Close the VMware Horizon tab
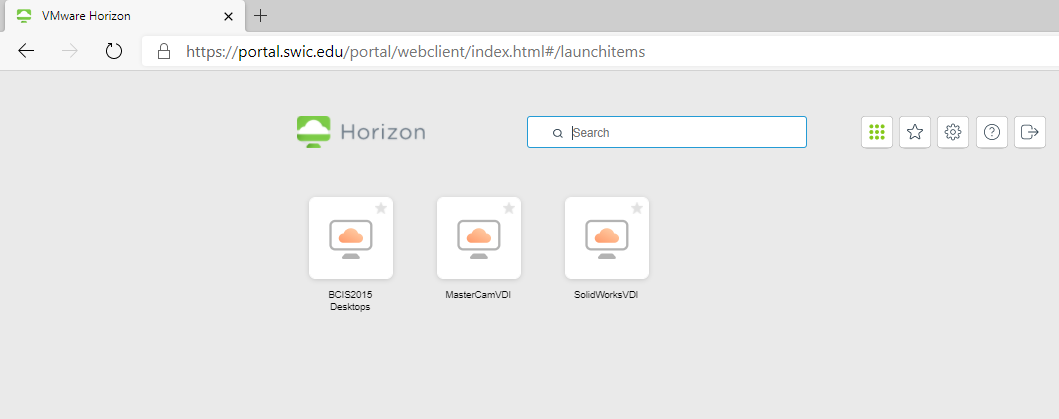This screenshot has width=1059, height=419. point(229,16)
